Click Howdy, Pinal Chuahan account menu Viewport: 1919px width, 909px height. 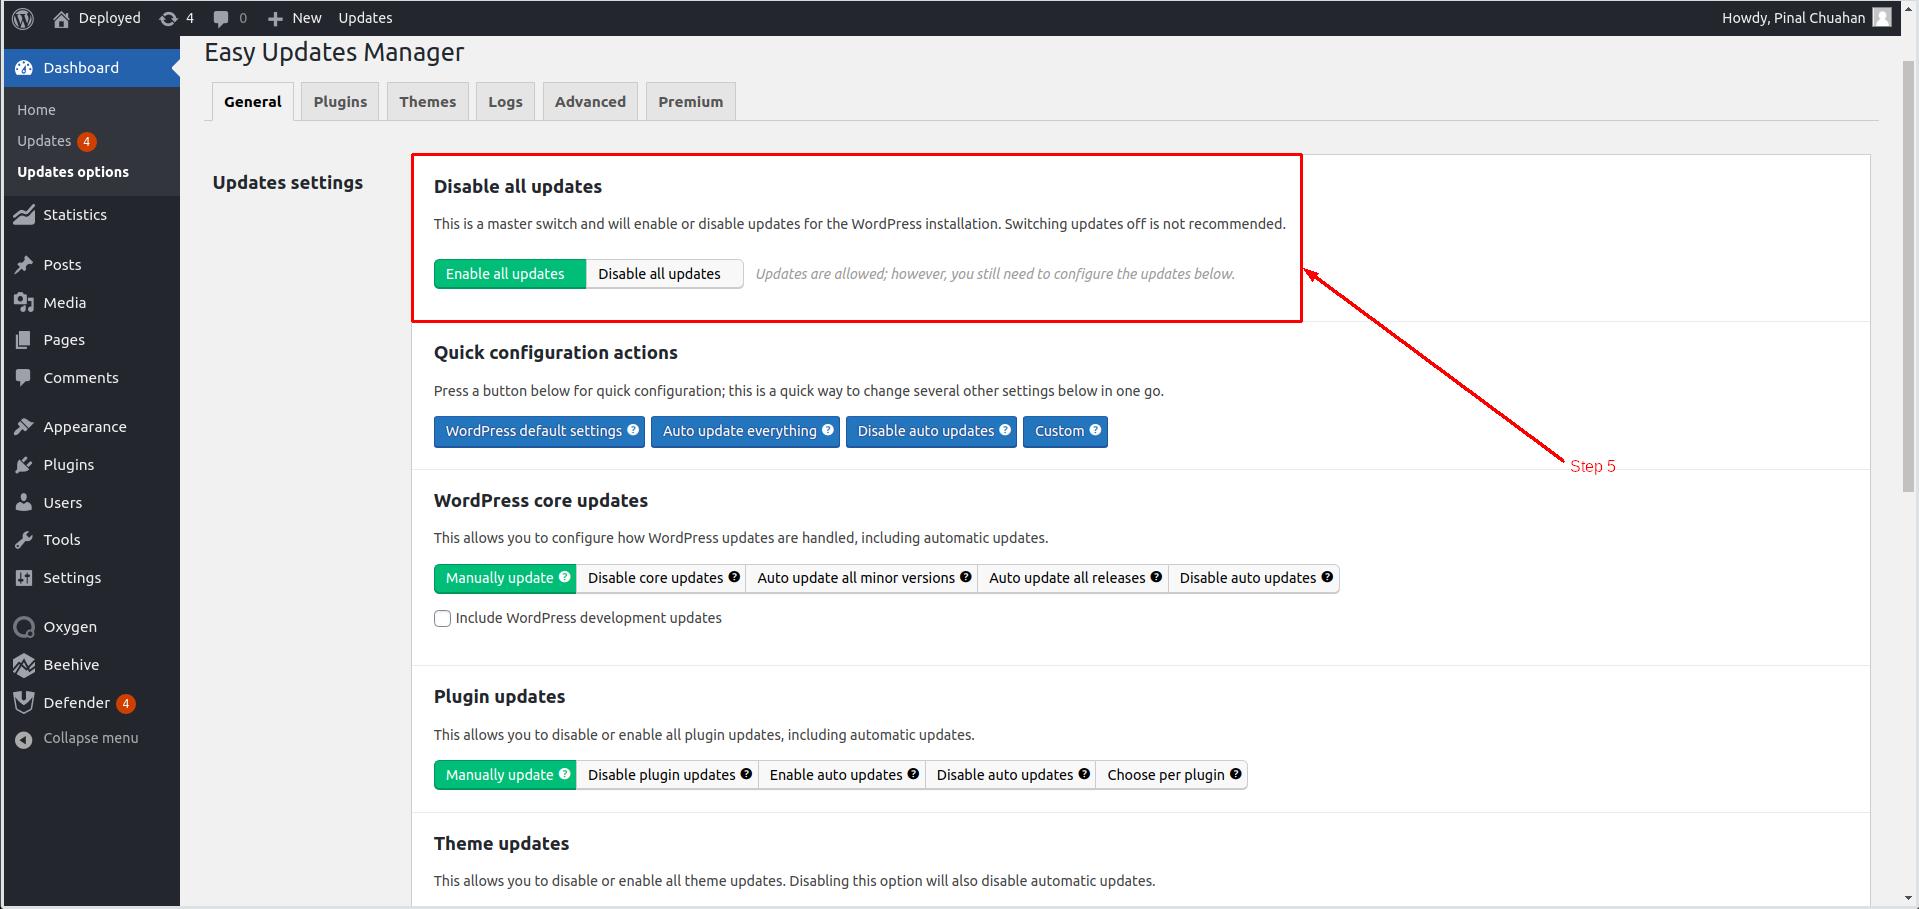pos(1806,18)
